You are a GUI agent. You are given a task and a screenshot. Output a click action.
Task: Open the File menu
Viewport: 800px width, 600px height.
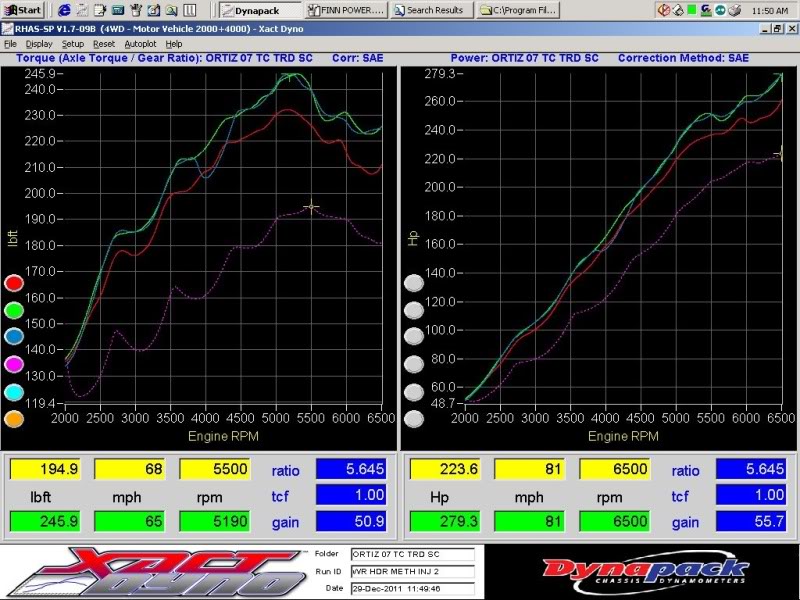(10, 44)
